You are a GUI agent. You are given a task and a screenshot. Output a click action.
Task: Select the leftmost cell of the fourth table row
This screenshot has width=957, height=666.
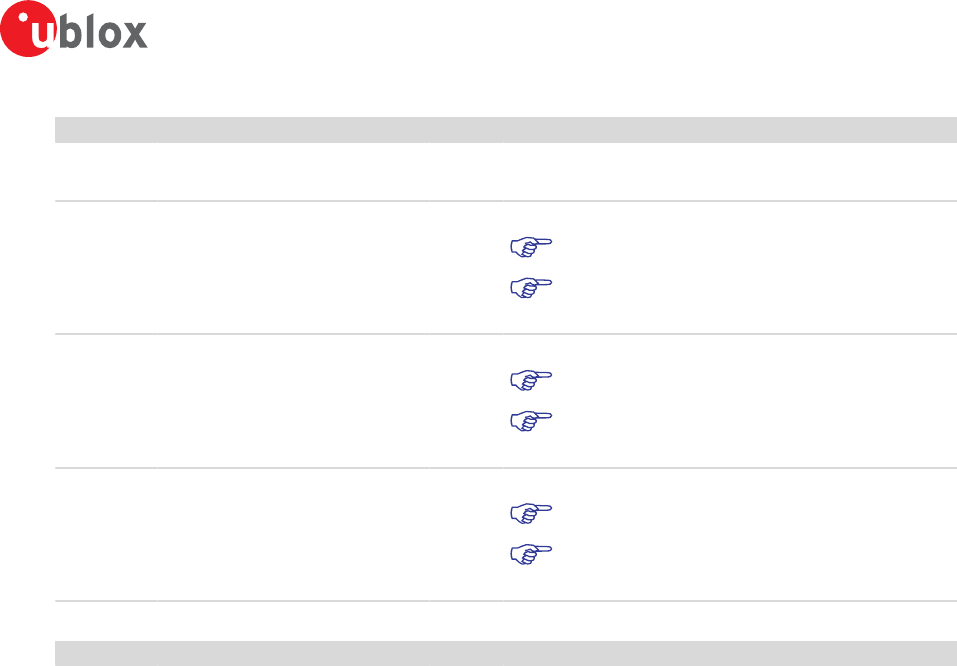click(106, 535)
